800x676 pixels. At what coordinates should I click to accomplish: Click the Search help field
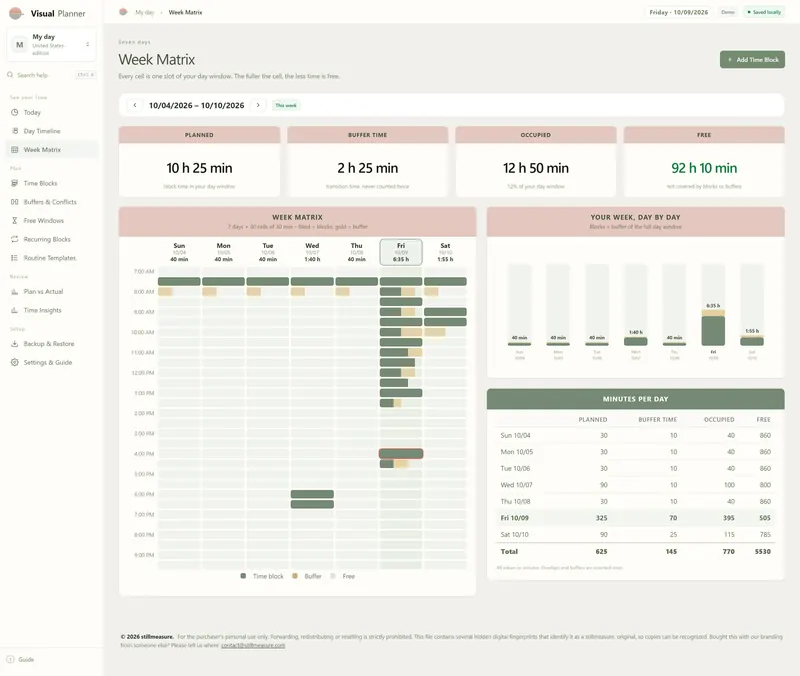point(52,75)
